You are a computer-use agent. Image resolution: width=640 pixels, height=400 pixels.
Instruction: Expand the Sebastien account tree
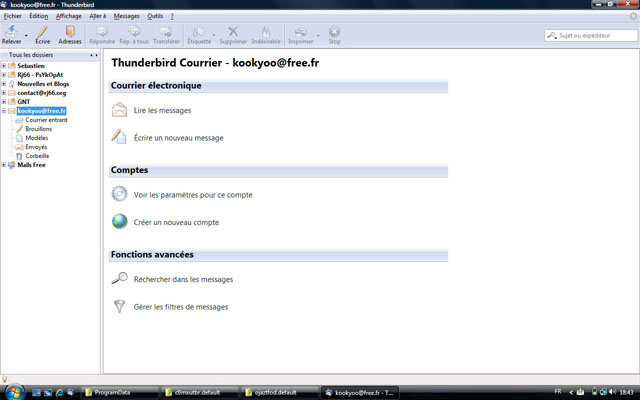[4, 66]
